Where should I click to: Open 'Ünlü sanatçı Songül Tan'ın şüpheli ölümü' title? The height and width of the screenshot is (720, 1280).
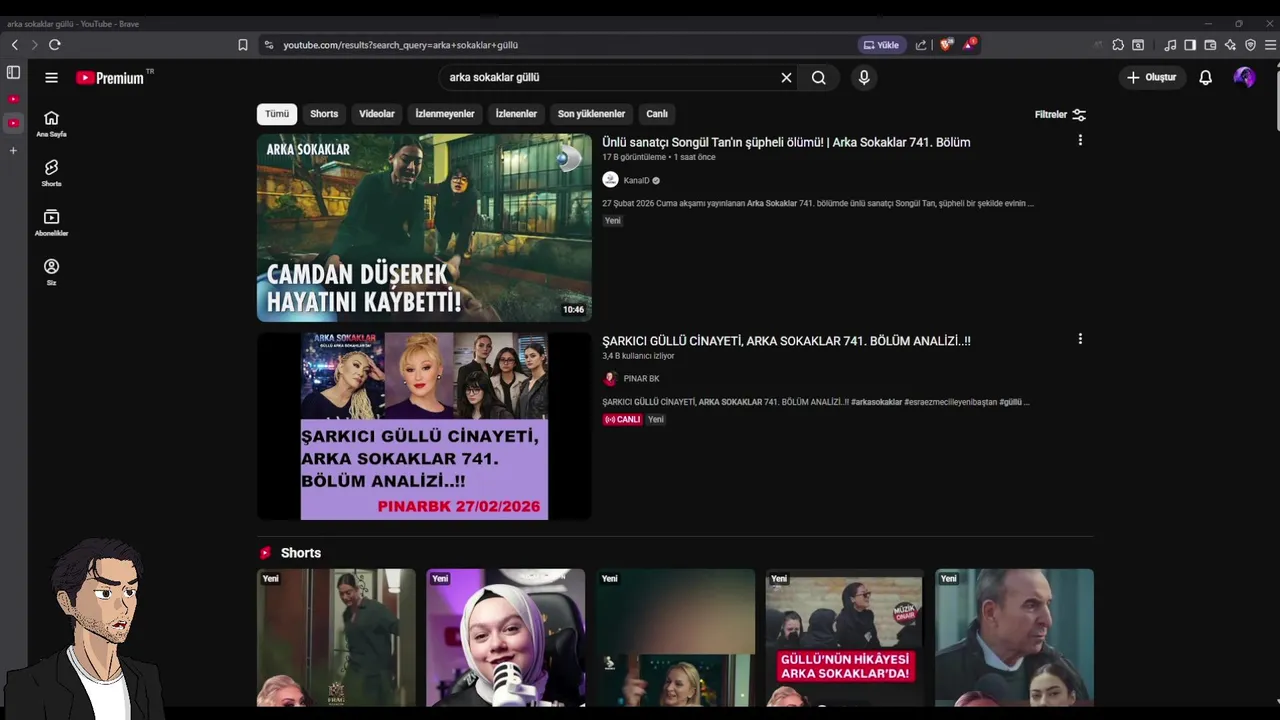[x=786, y=142]
